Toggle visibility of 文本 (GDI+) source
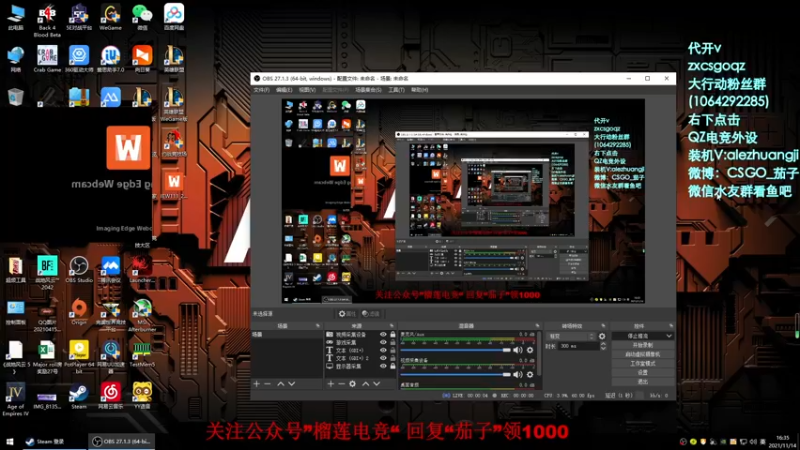 (x=383, y=351)
